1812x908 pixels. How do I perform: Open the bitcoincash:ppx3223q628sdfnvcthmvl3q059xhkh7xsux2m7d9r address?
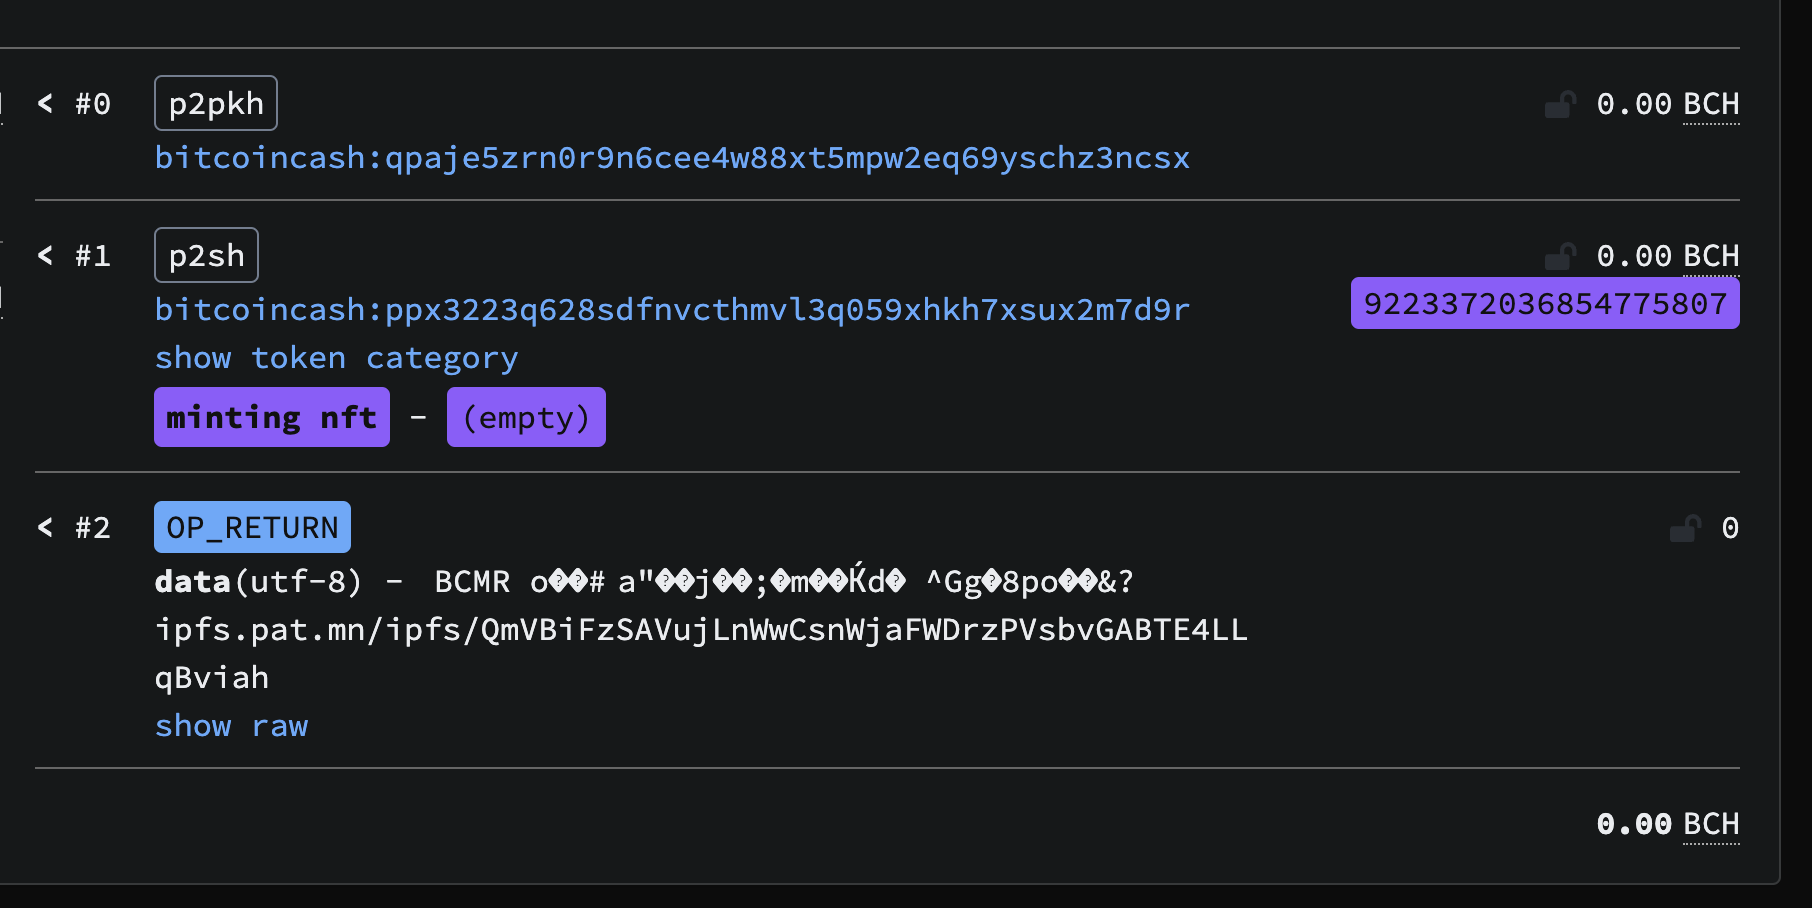(x=672, y=310)
